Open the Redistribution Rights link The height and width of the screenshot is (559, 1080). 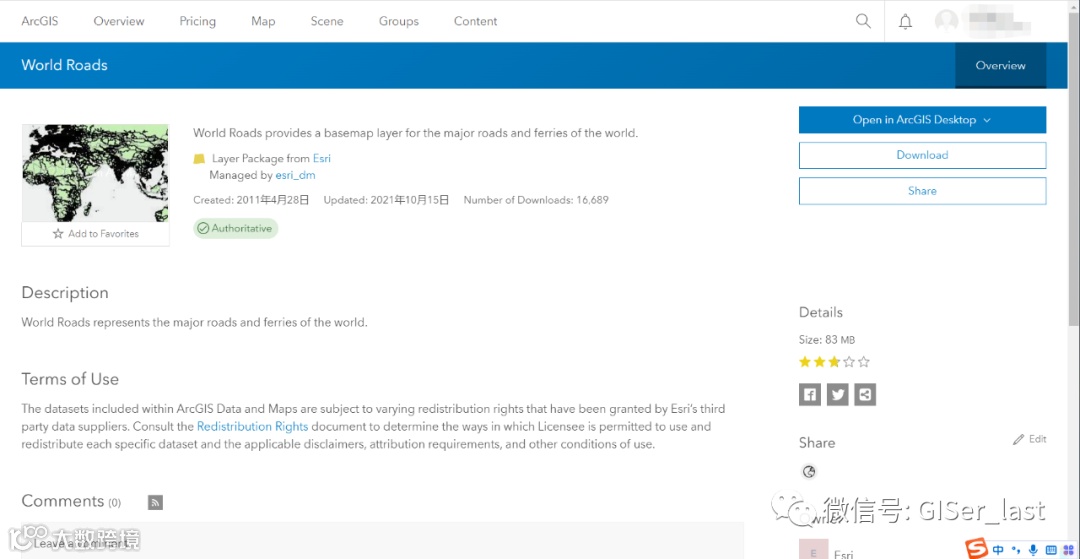(252, 426)
